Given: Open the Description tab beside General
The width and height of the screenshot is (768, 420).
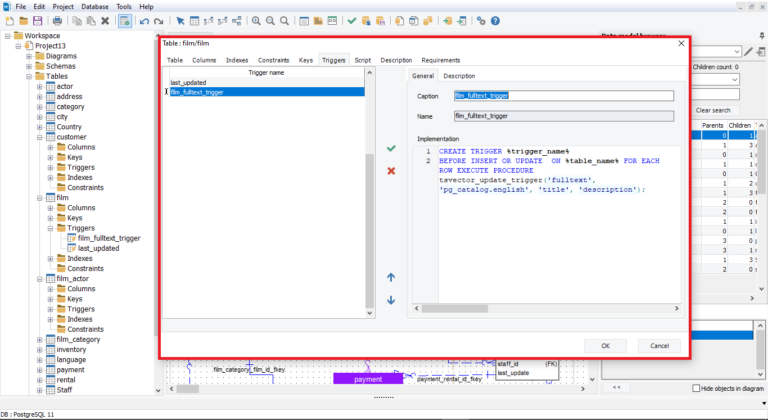Looking at the screenshot, I should coord(459,76).
